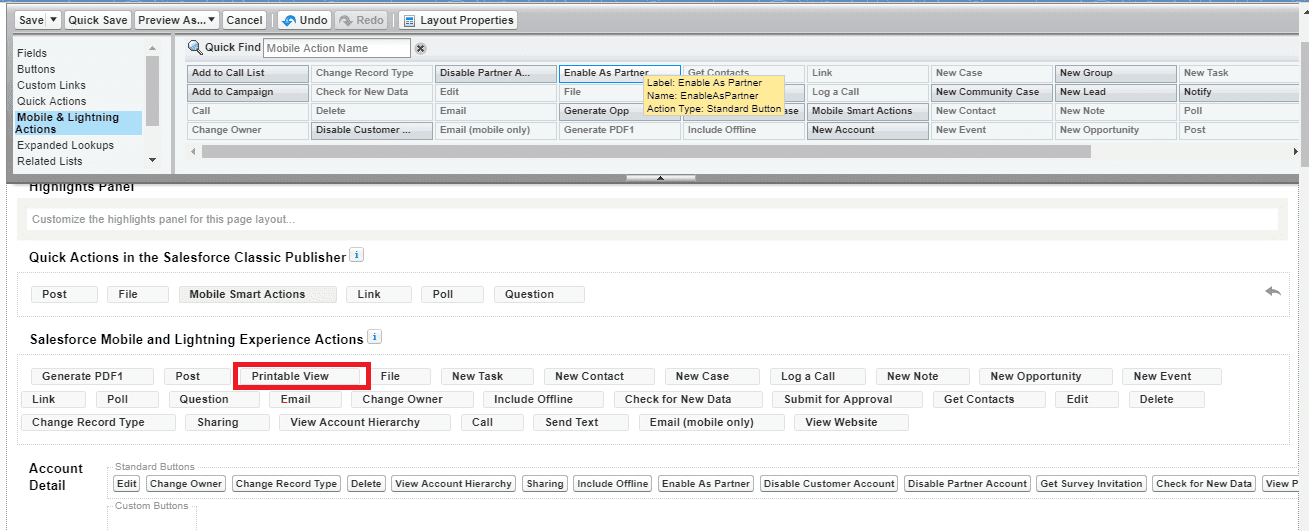The height and width of the screenshot is (531, 1309).
Task: Open Layout Properties
Action: 458,20
